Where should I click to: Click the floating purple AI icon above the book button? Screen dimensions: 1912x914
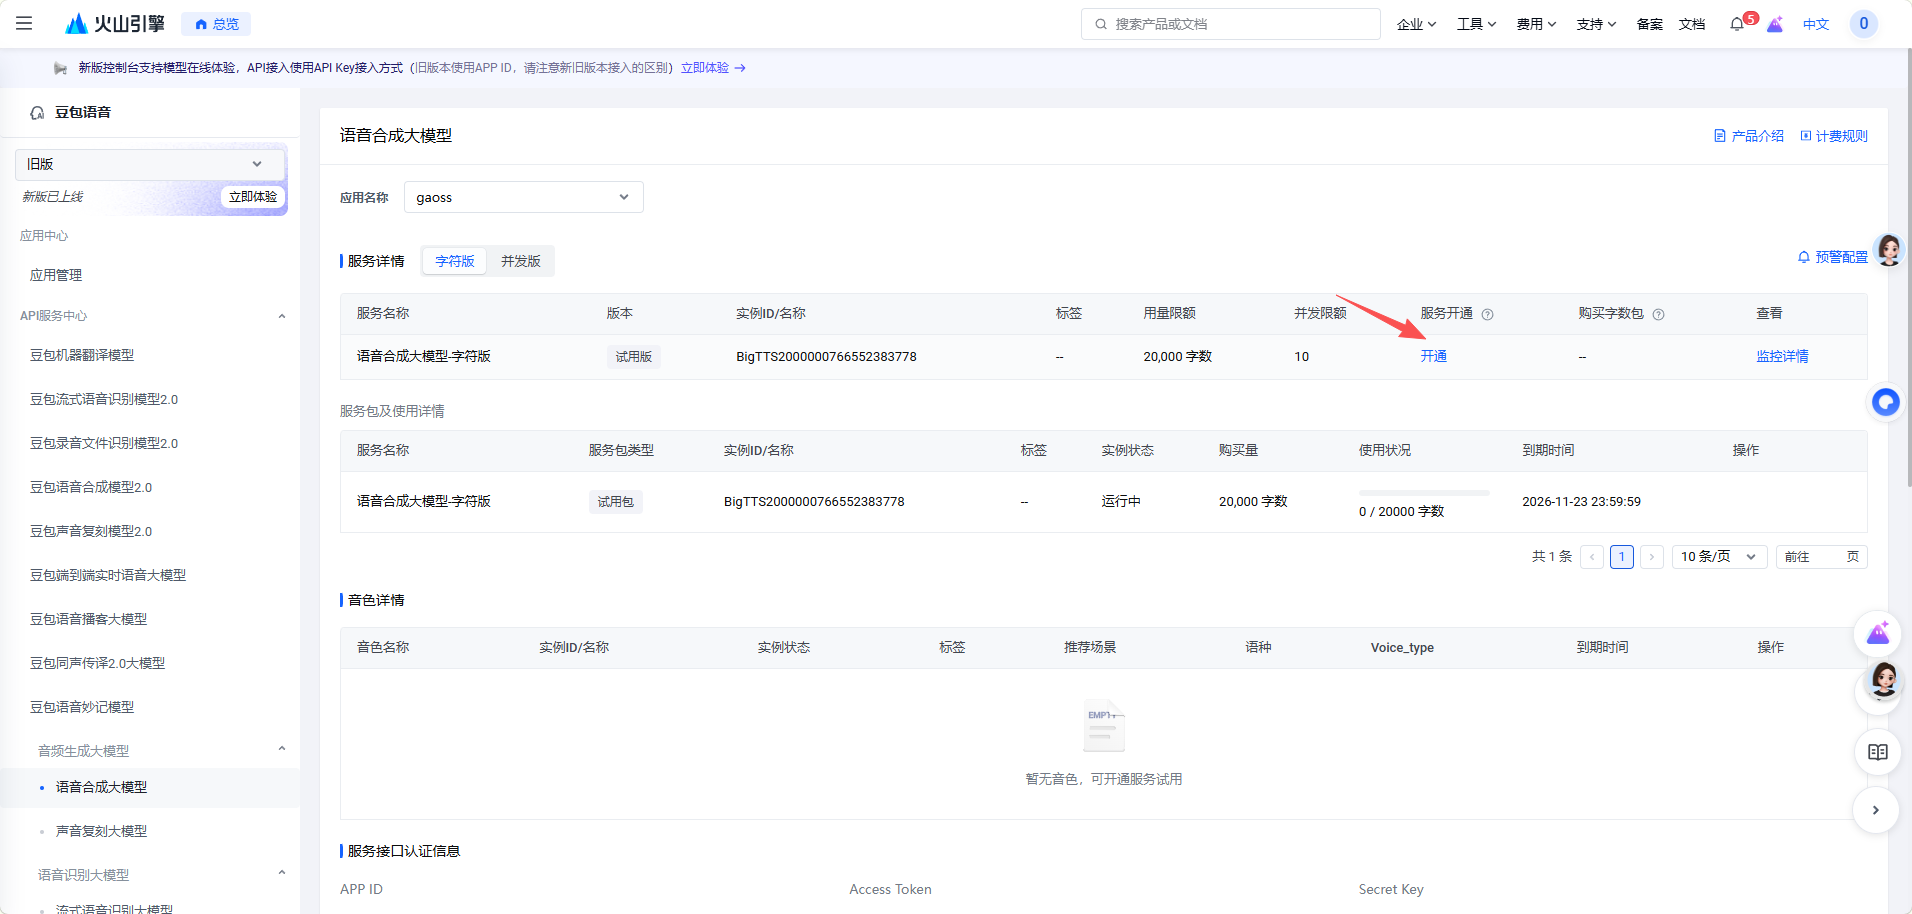tap(1878, 634)
